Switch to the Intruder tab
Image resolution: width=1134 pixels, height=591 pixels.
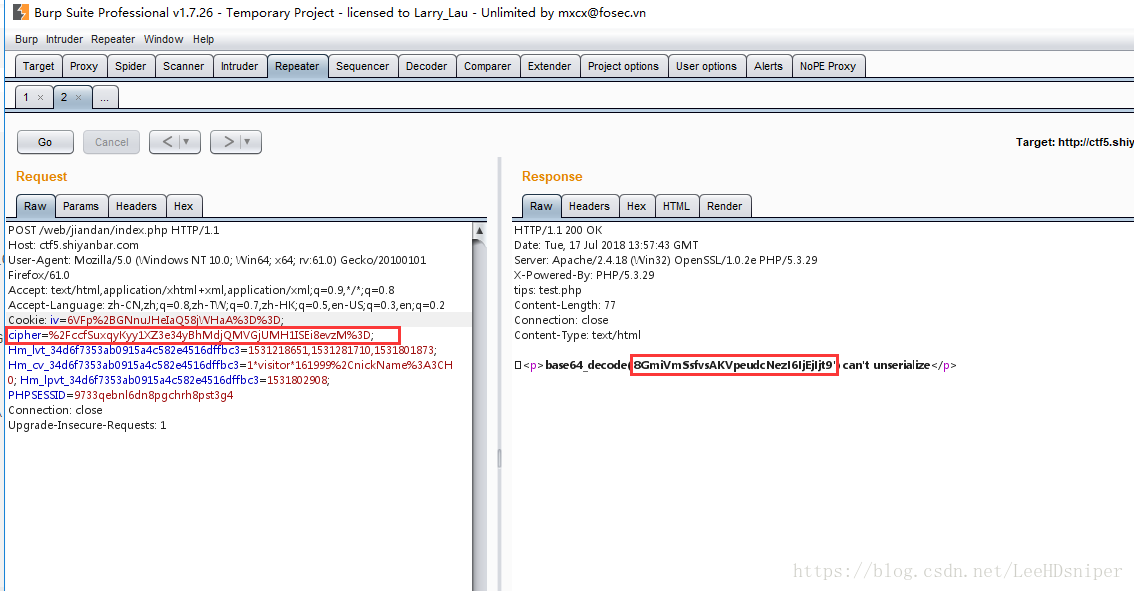tap(239, 66)
